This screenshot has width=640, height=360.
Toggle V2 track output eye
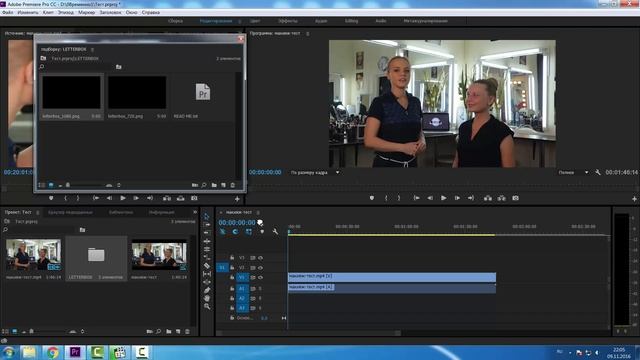[260, 268]
